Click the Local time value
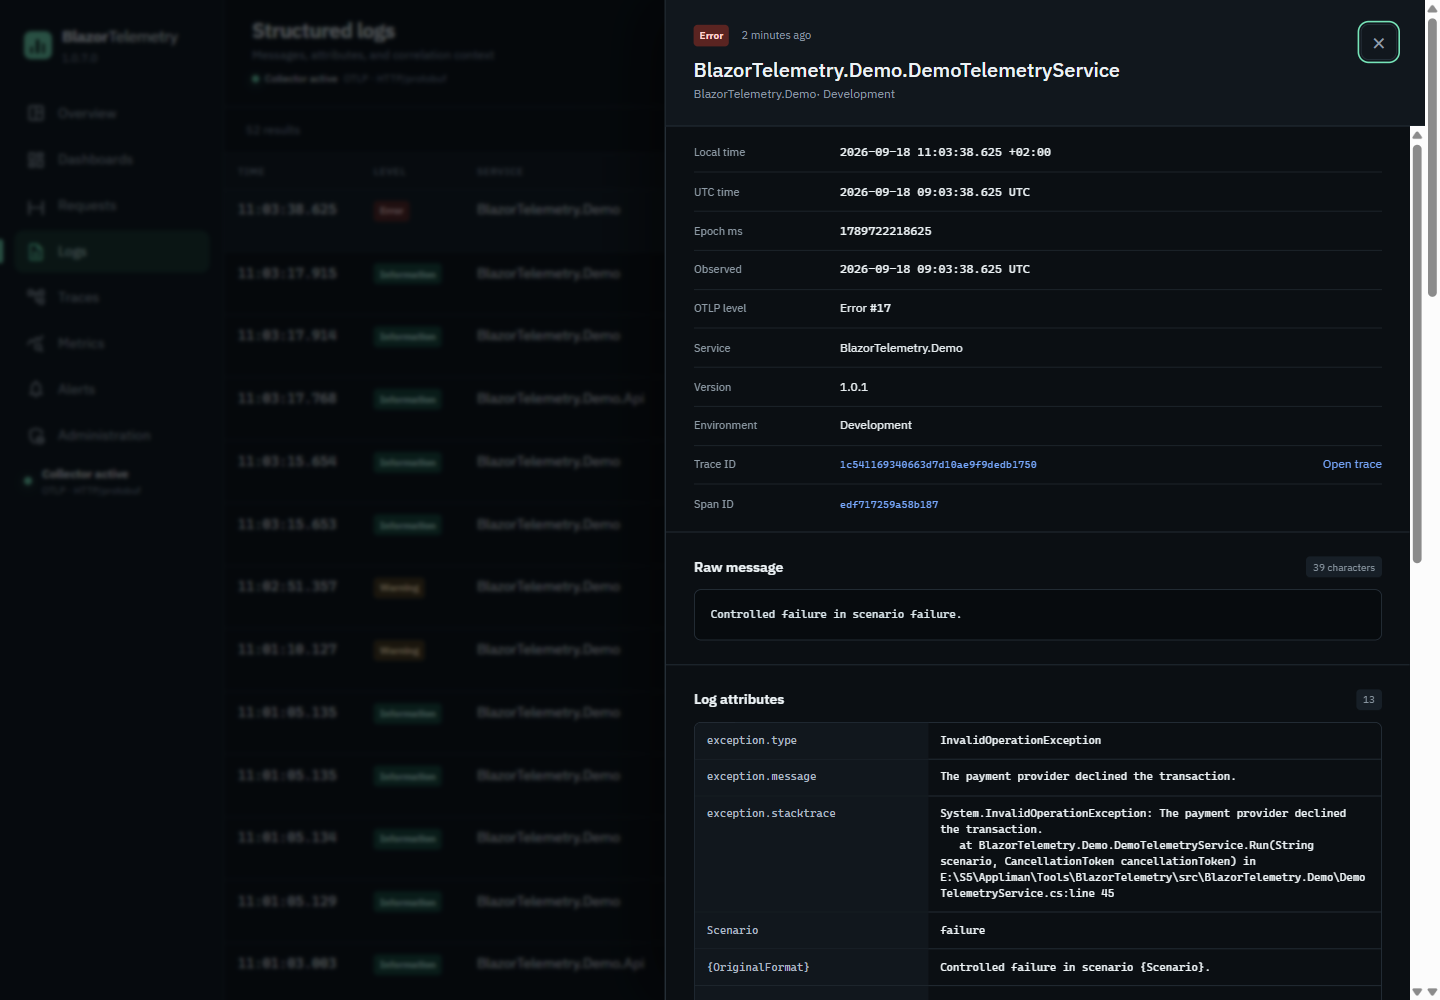Screen dimensions: 1440x1000 [x=945, y=153]
